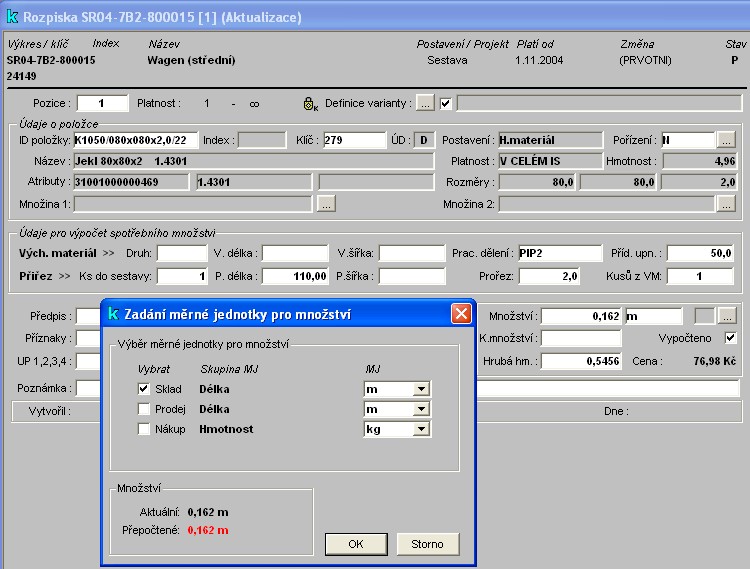Toggle the Vypočteno checkbox

730,338
